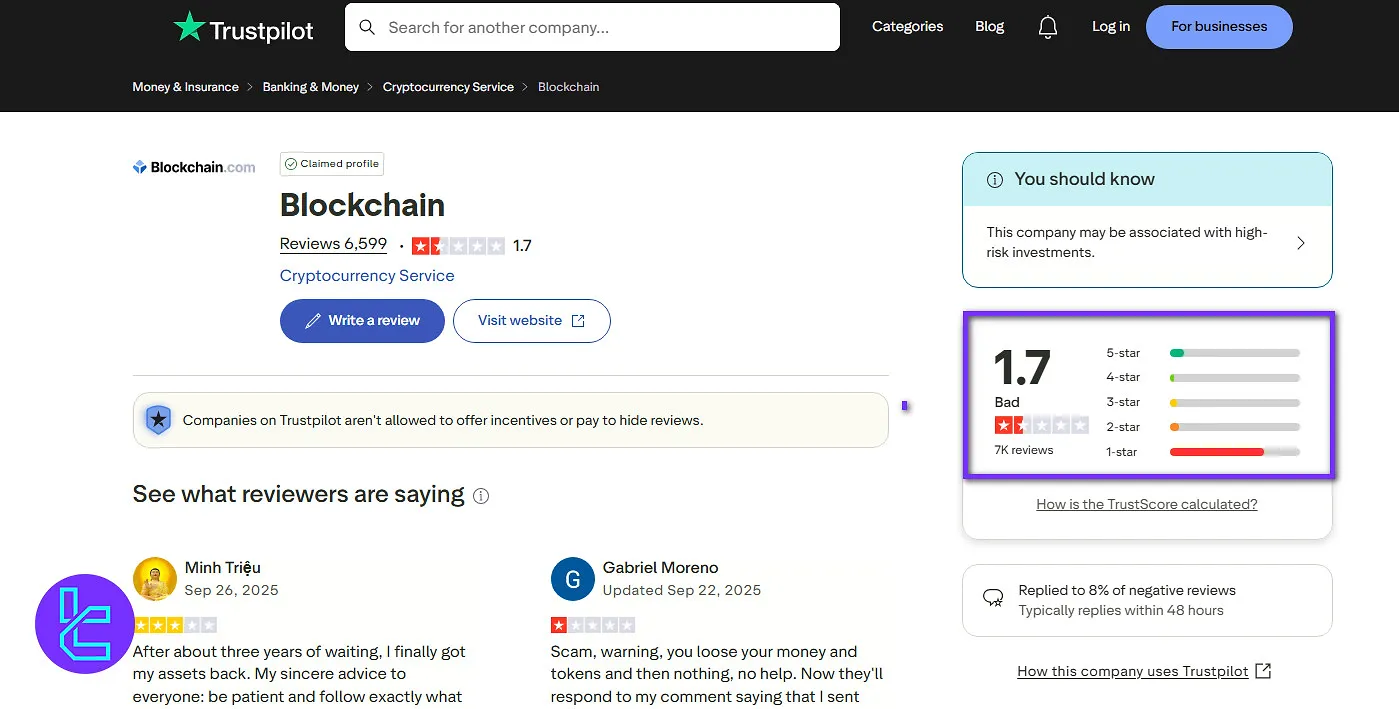Click Minh Triệu's profile avatar
Image resolution: width=1399 pixels, height=709 pixels.
(154, 579)
